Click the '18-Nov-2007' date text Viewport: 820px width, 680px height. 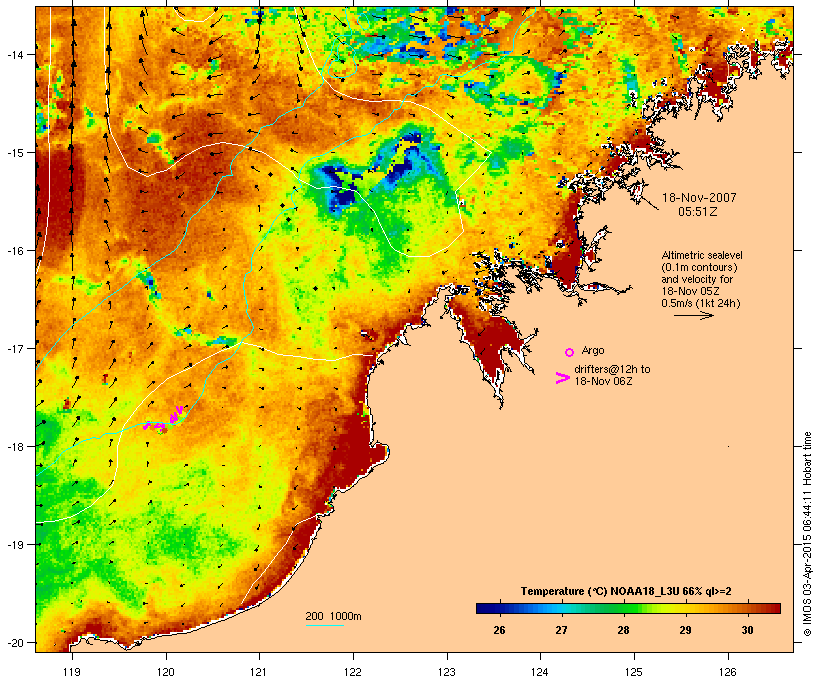699,198
